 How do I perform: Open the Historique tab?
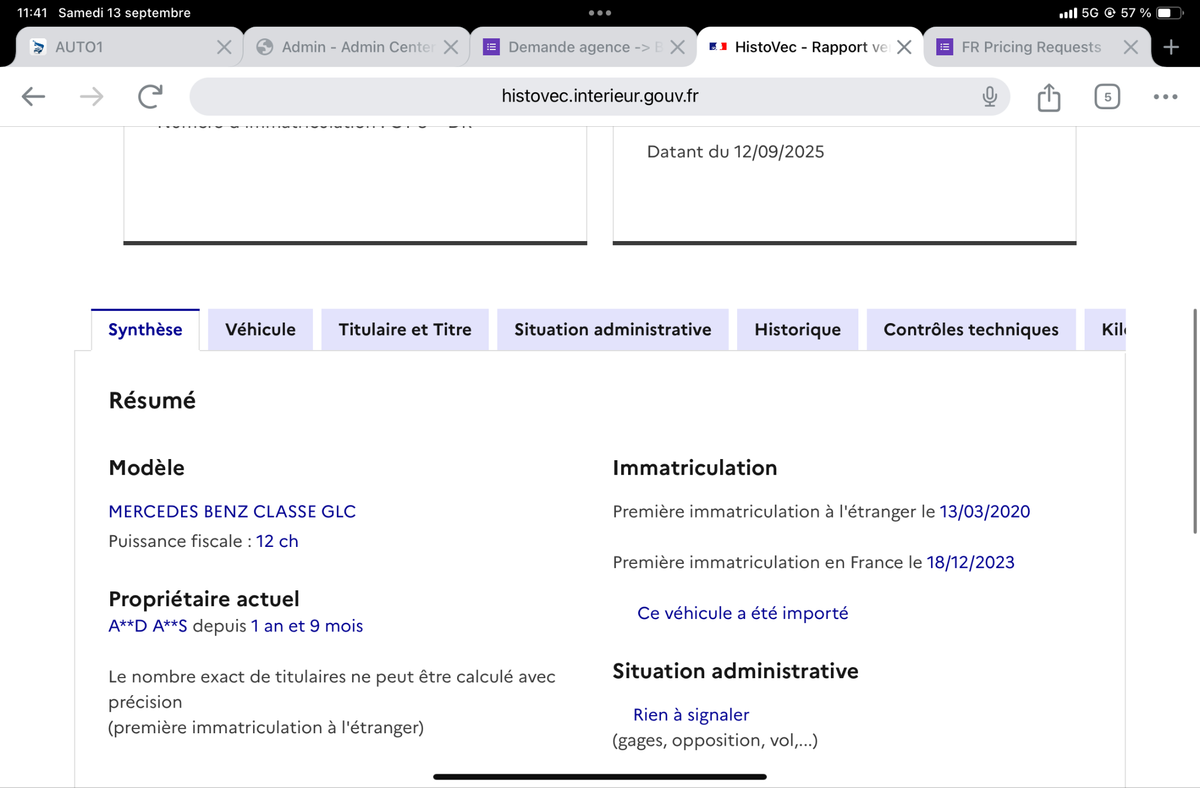(x=797, y=329)
